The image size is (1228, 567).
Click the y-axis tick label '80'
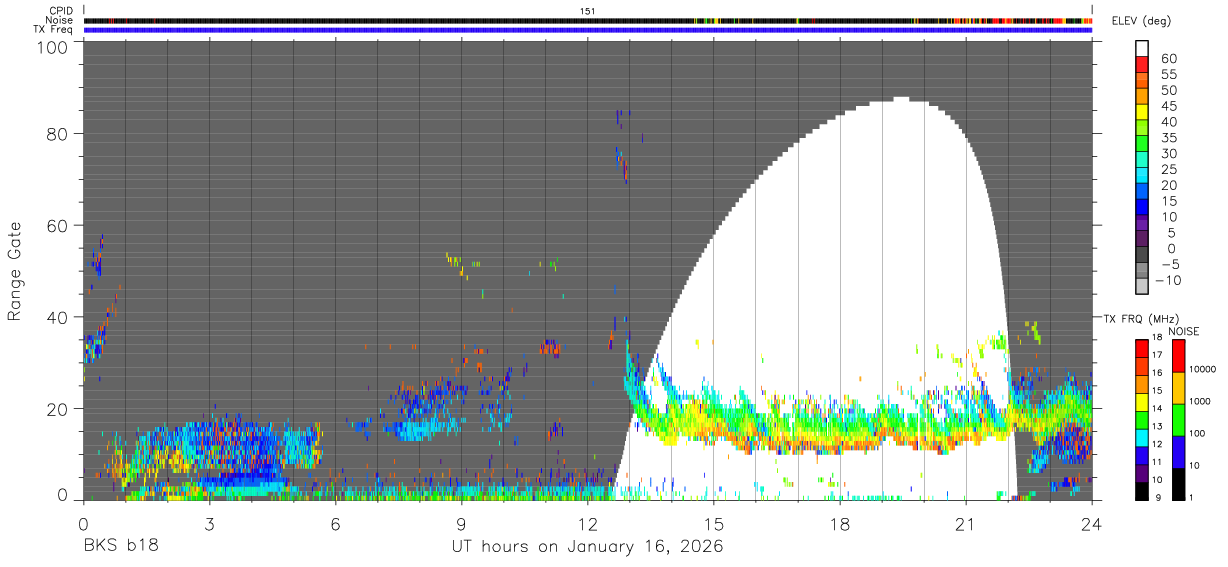pos(59,134)
